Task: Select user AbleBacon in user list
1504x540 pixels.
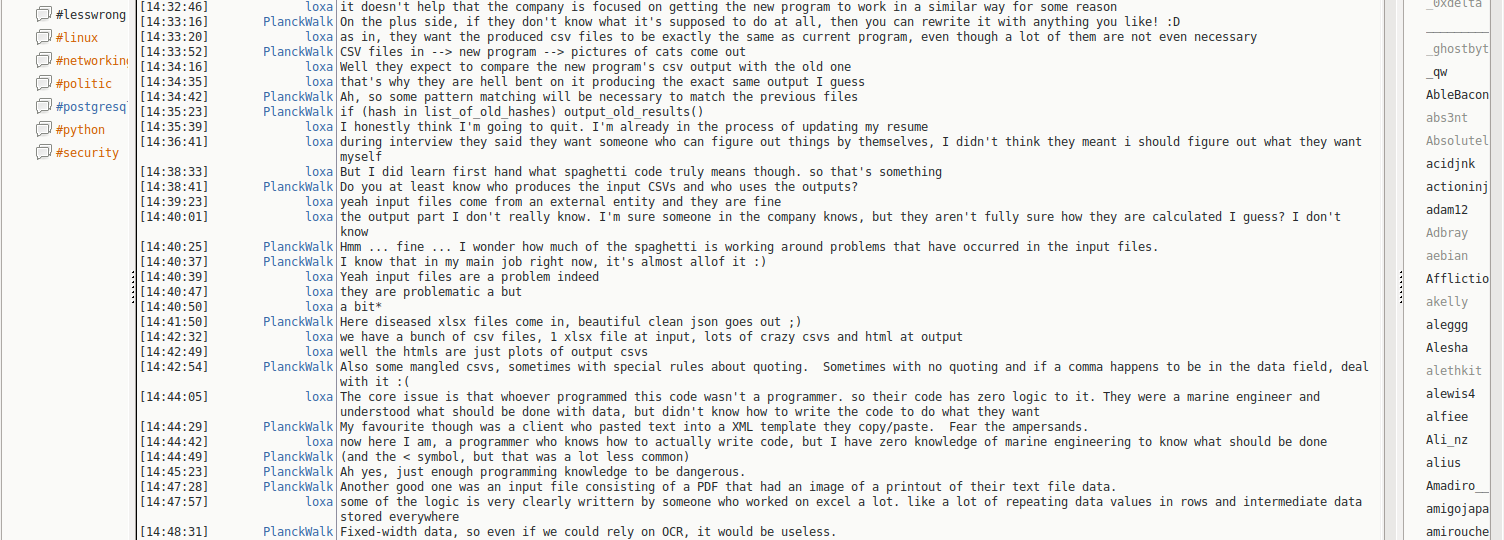Action: 1457,95
